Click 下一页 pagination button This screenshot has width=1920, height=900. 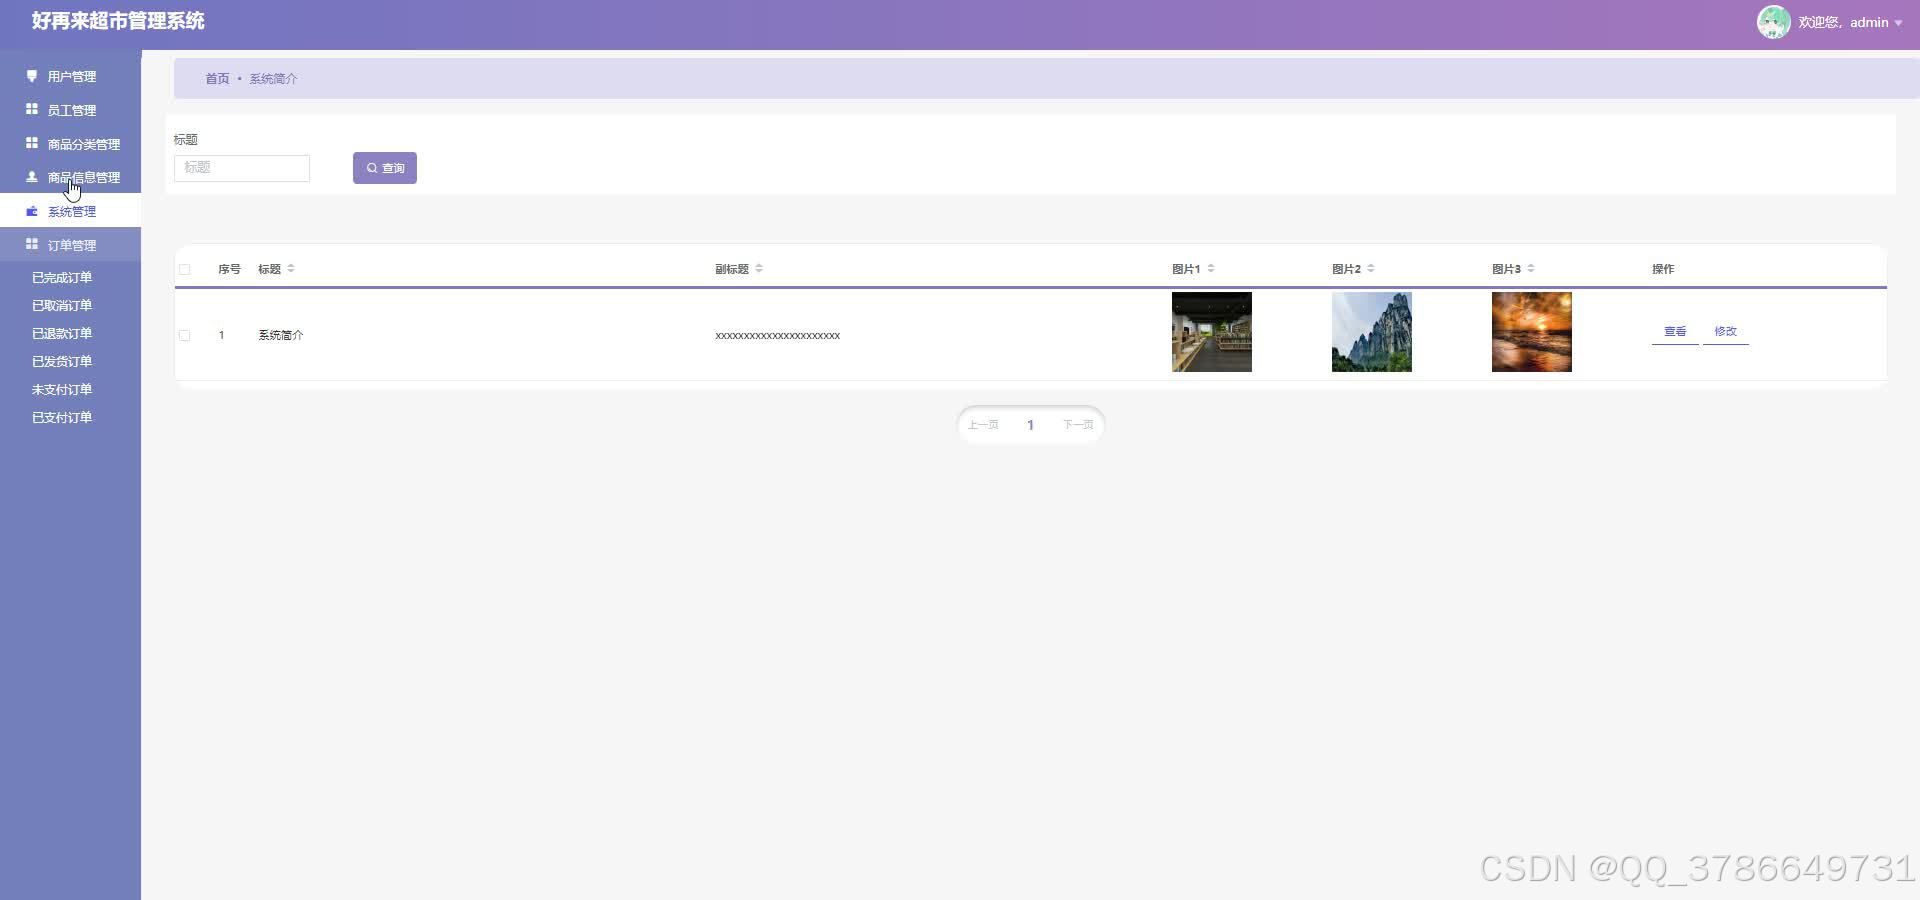1078,425
